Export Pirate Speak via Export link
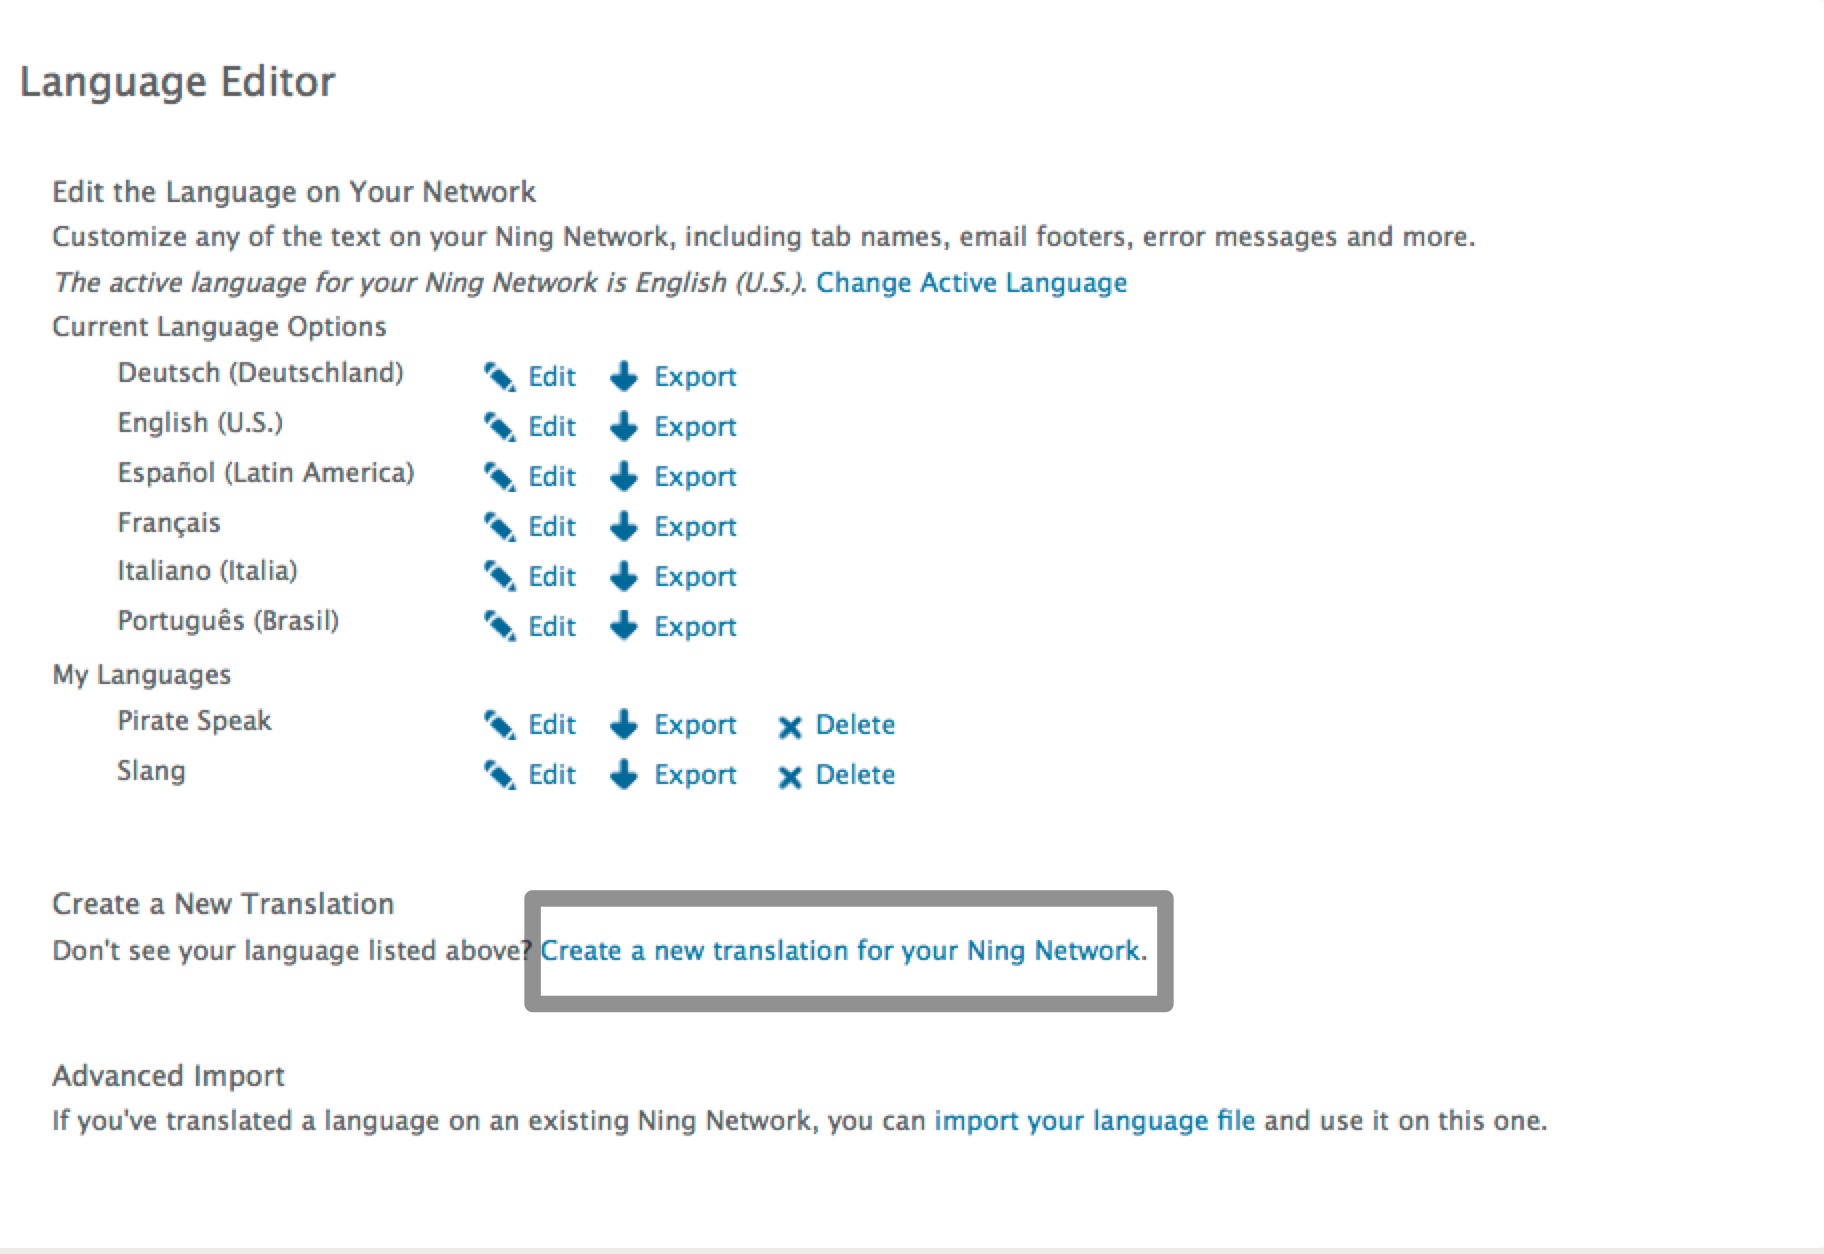Image resolution: width=1824 pixels, height=1254 pixels. click(x=695, y=726)
